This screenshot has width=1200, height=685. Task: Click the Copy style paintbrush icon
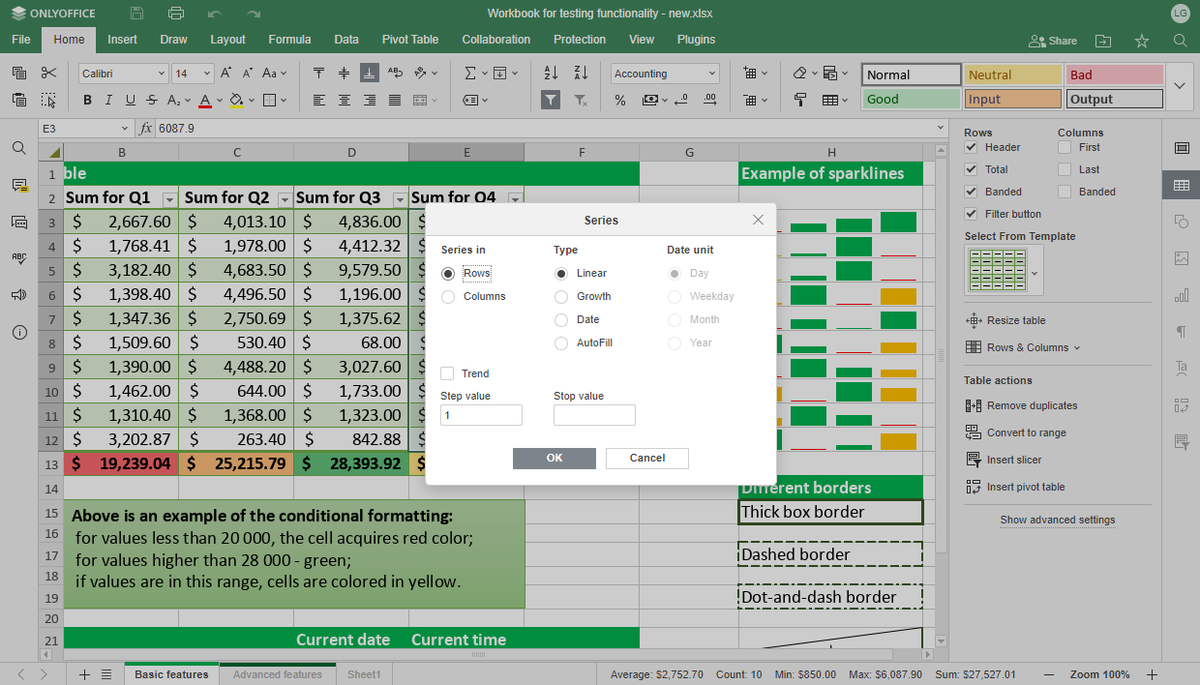800,99
